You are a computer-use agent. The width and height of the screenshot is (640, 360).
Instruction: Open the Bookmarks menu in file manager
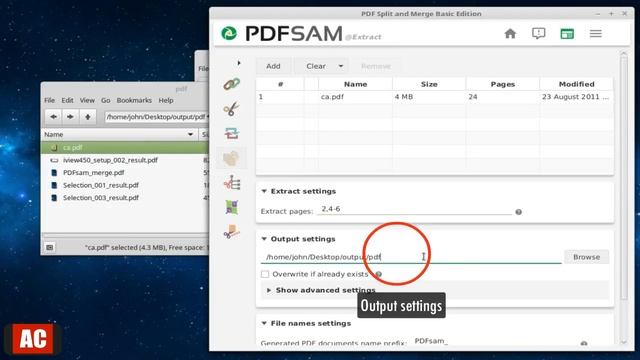[134, 100]
